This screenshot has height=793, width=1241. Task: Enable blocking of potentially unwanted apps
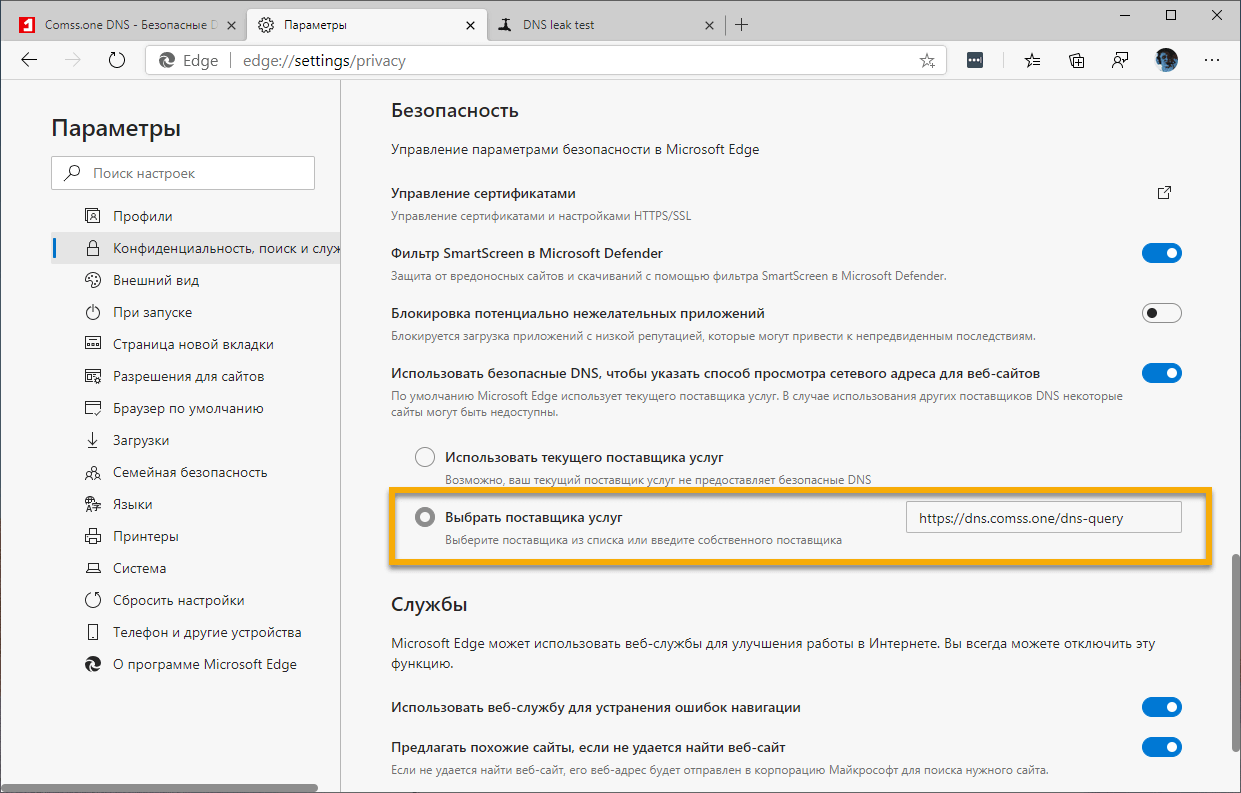[1161, 313]
